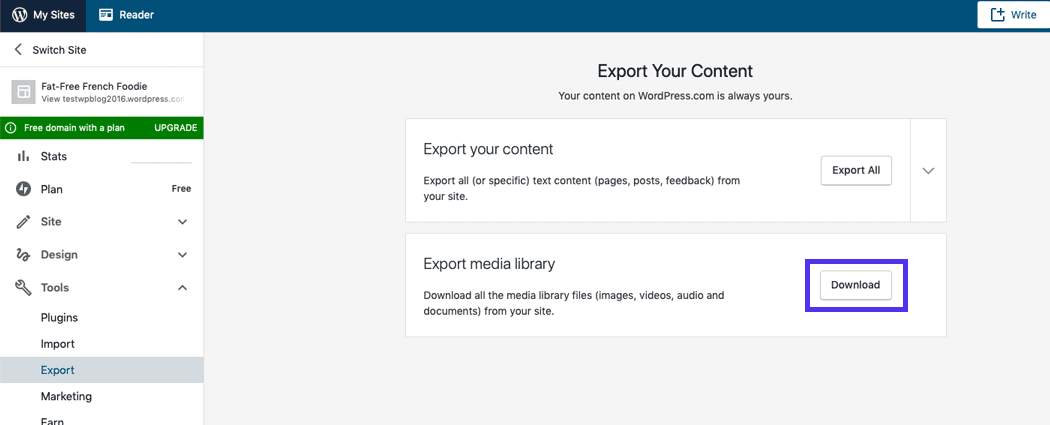Click the Tools wrench icon
Screen dimensions: 1050x425
coord(23,288)
